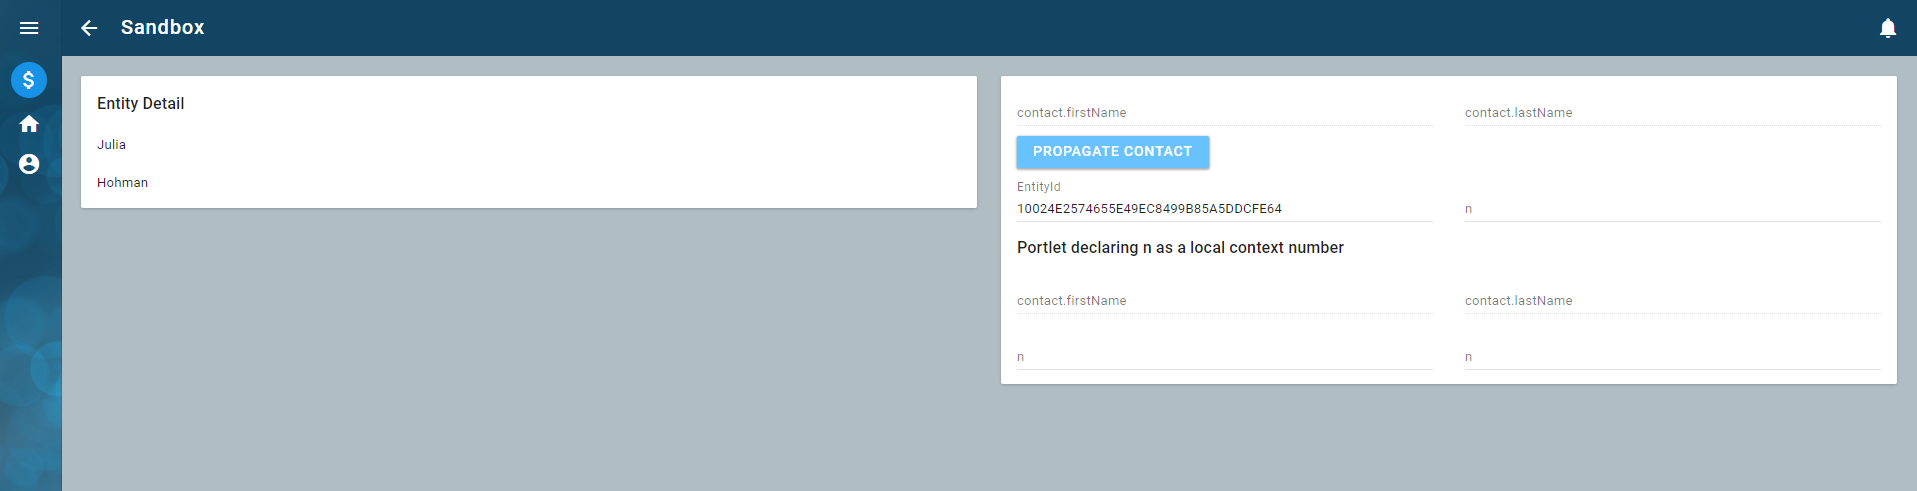
Task: Focus the EntityId input field
Action: point(1224,209)
